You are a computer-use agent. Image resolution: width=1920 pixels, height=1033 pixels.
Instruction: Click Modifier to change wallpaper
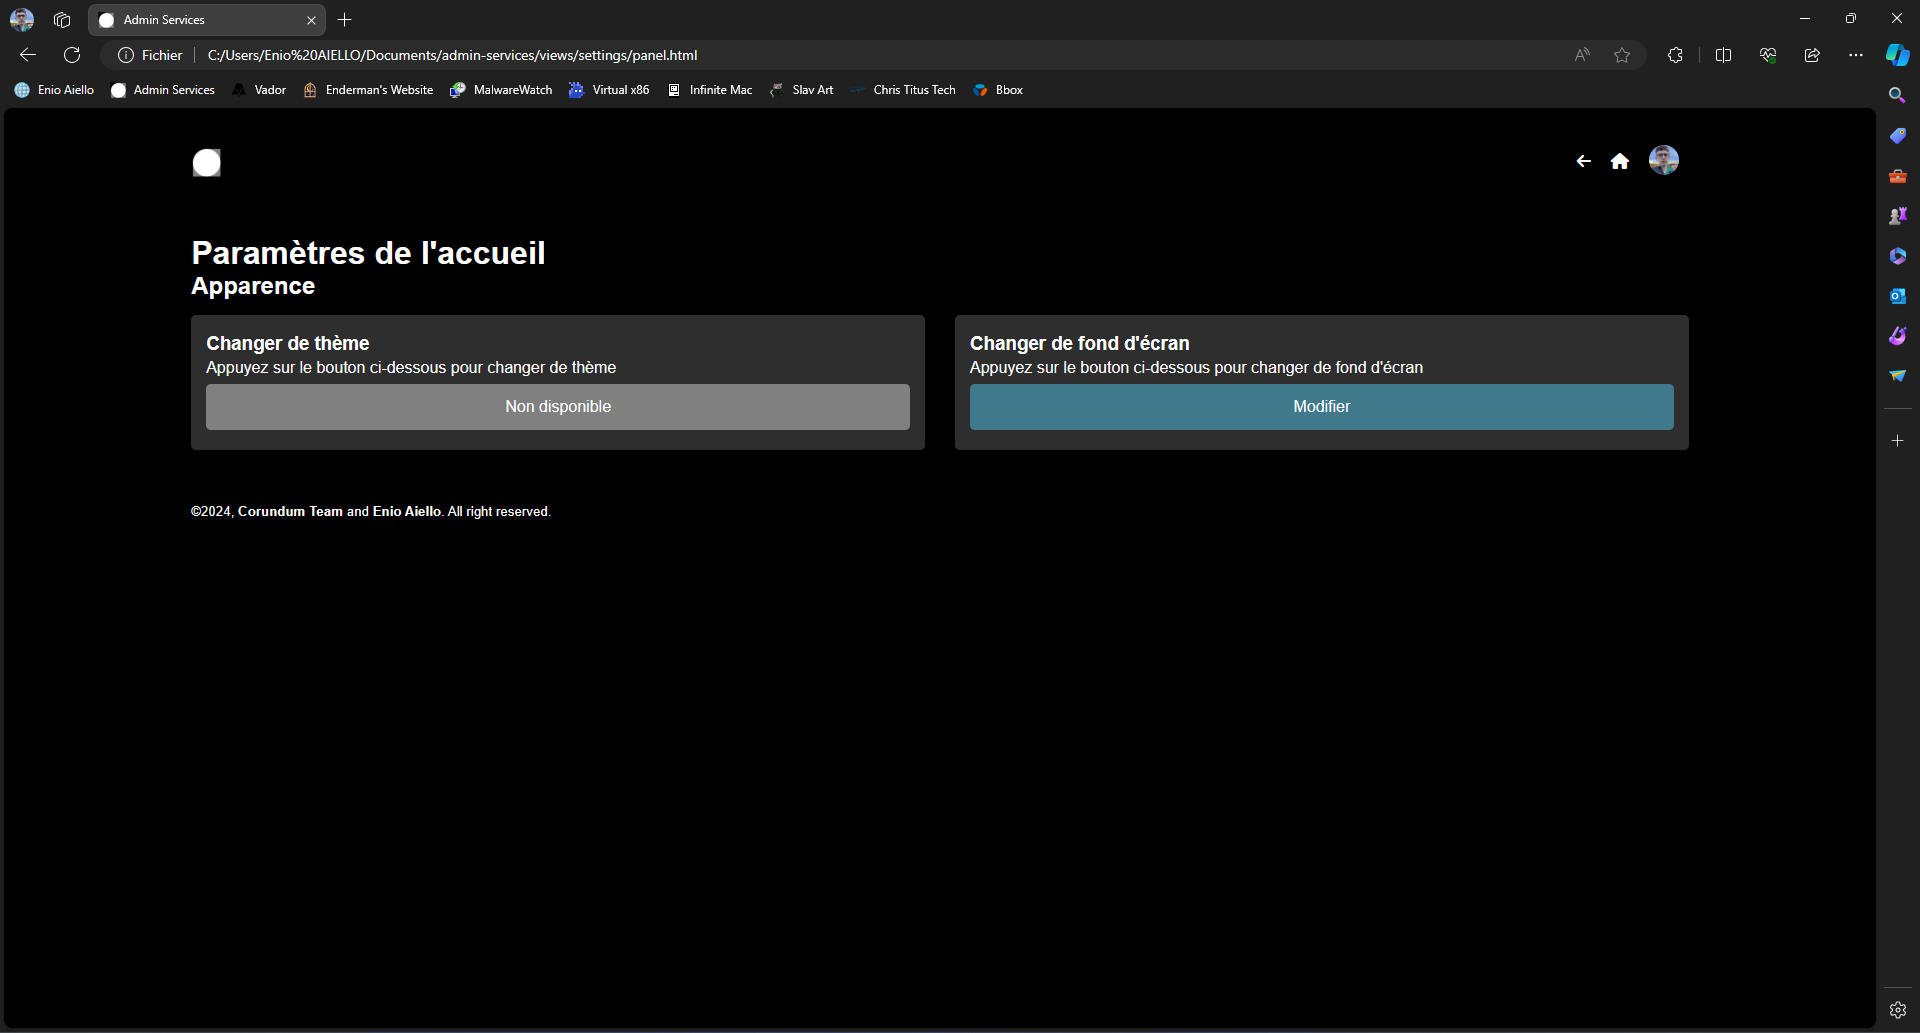(1322, 407)
